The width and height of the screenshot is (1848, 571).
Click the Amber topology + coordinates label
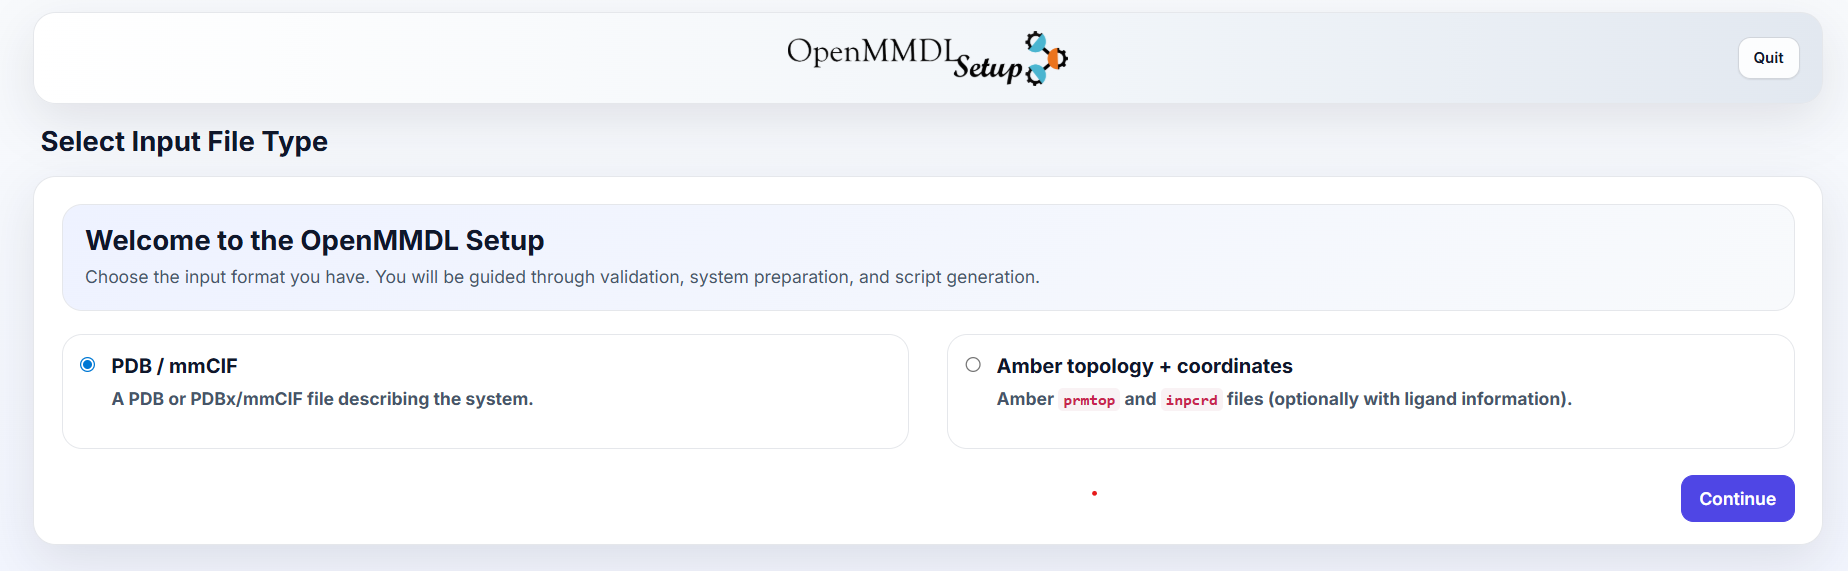pyautogui.click(x=1144, y=366)
